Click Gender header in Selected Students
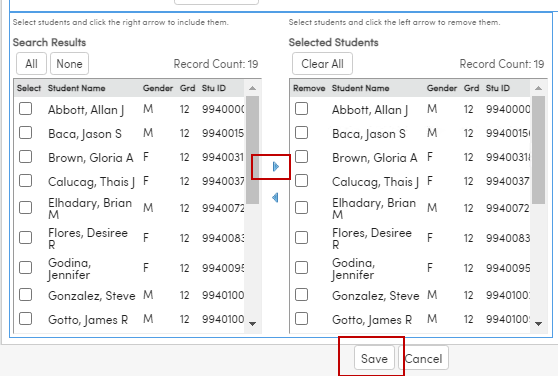The height and width of the screenshot is (376, 558). coord(442,88)
